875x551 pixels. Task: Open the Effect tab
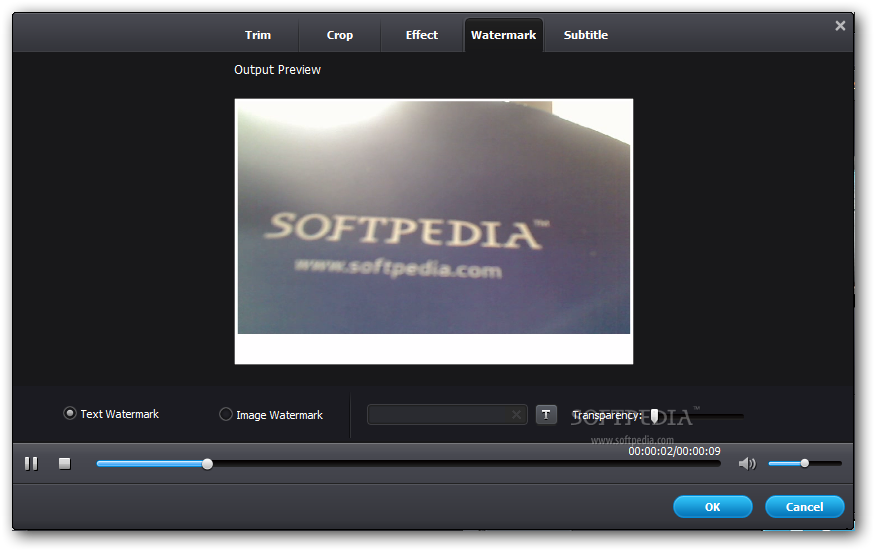pos(422,35)
